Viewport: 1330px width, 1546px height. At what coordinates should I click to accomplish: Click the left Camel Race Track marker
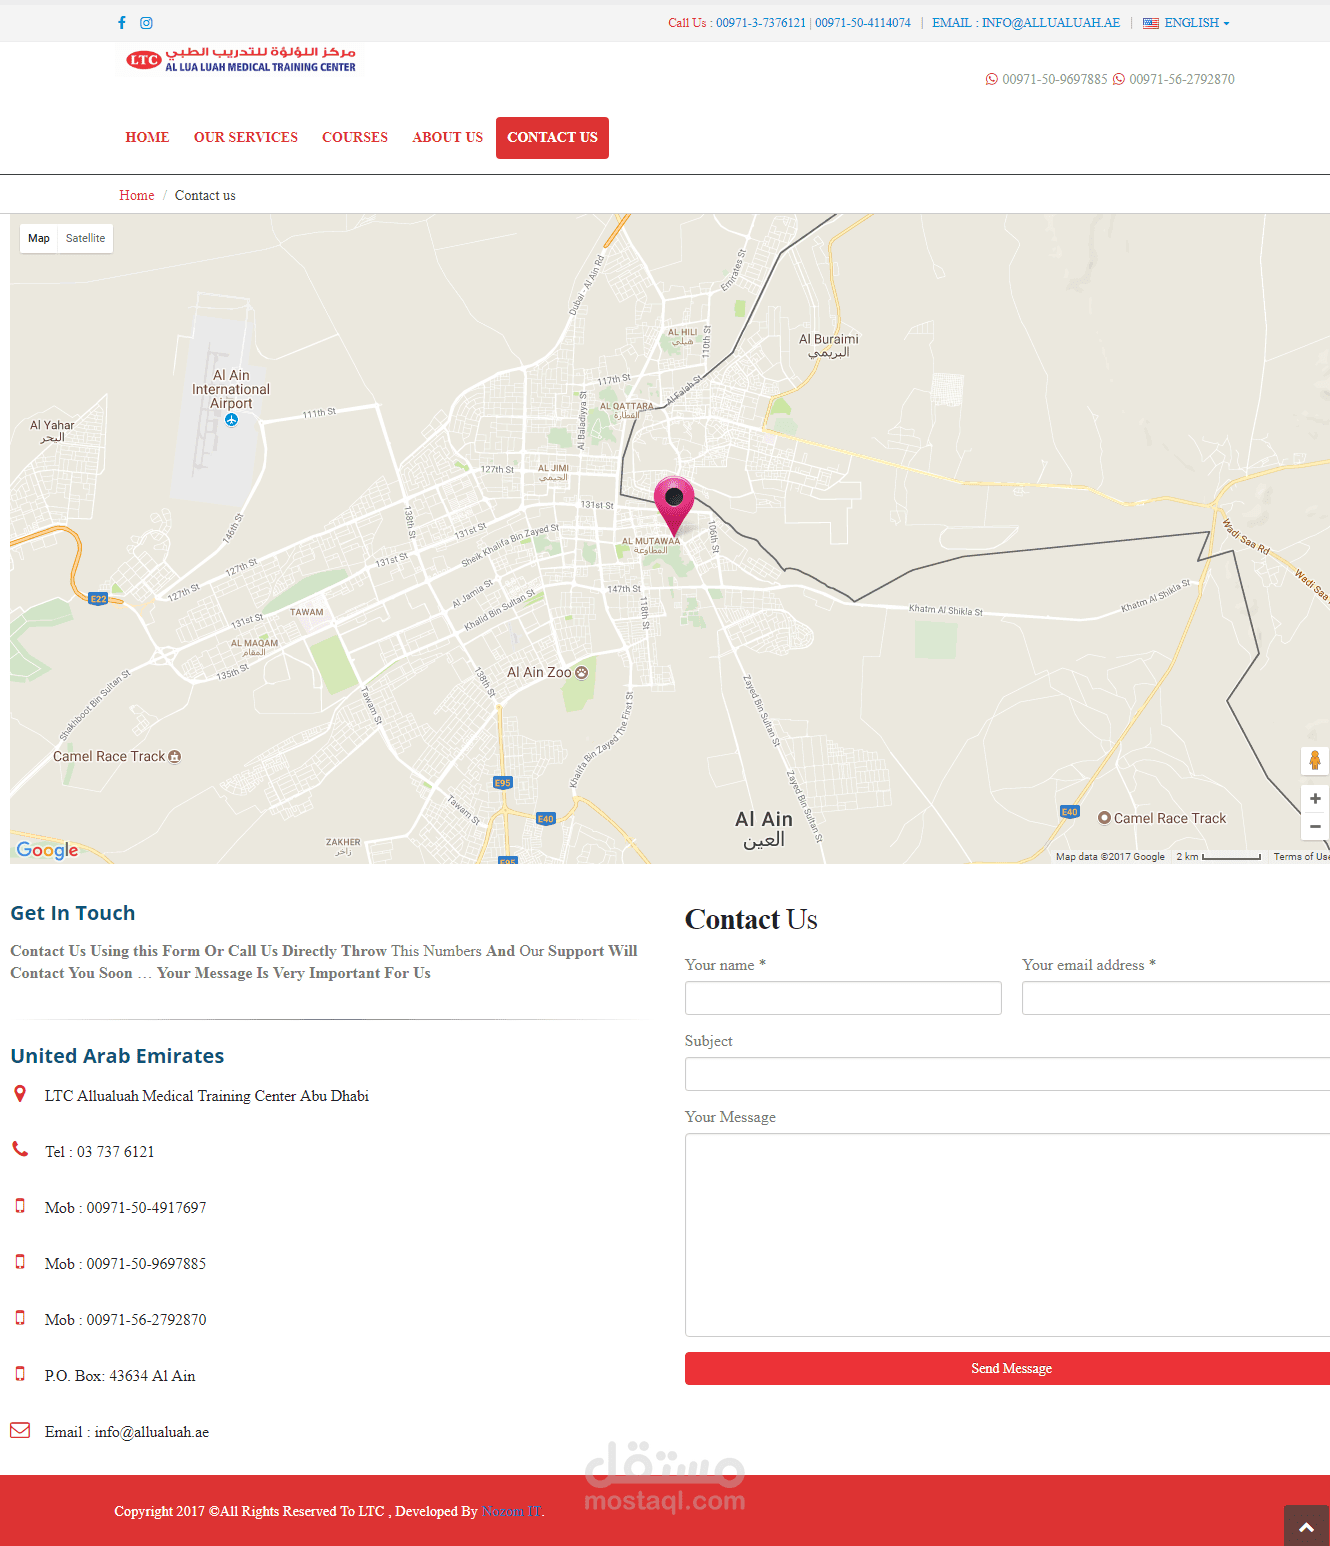pyautogui.click(x=175, y=757)
